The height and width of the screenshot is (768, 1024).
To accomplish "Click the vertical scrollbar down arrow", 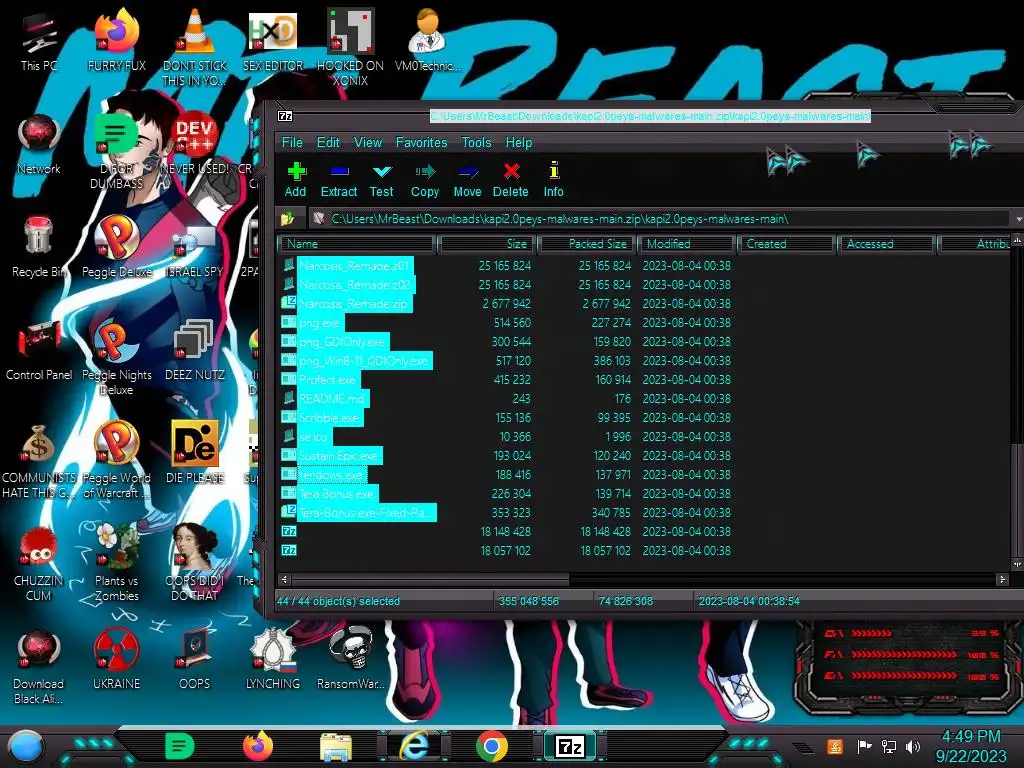I will 1017,564.
